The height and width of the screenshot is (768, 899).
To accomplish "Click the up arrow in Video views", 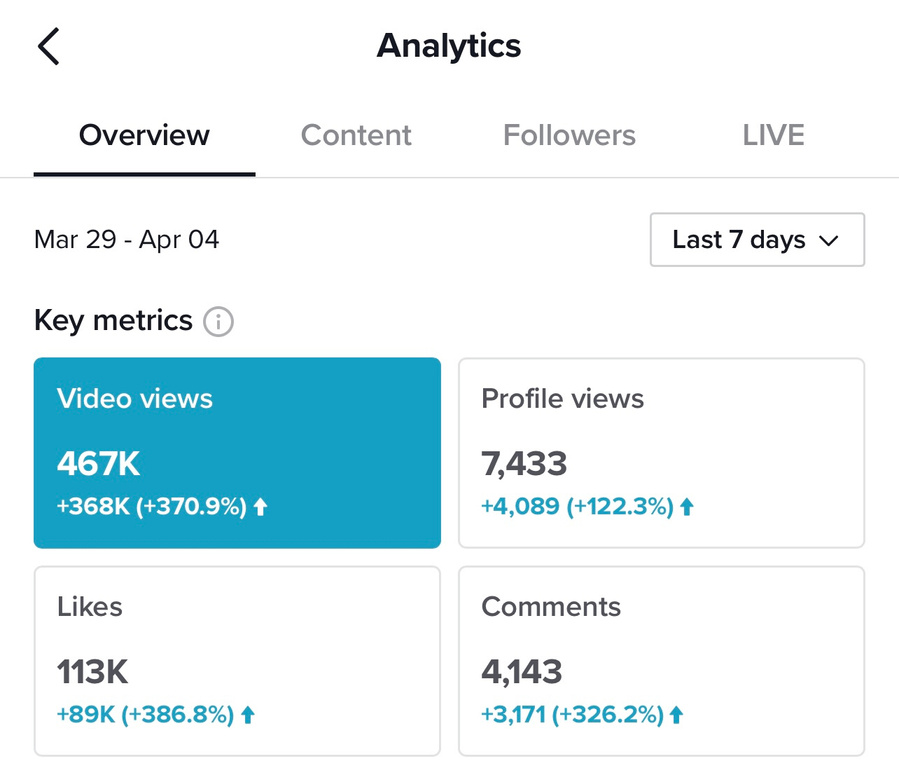I will pyautogui.click(x=260, y=507).
